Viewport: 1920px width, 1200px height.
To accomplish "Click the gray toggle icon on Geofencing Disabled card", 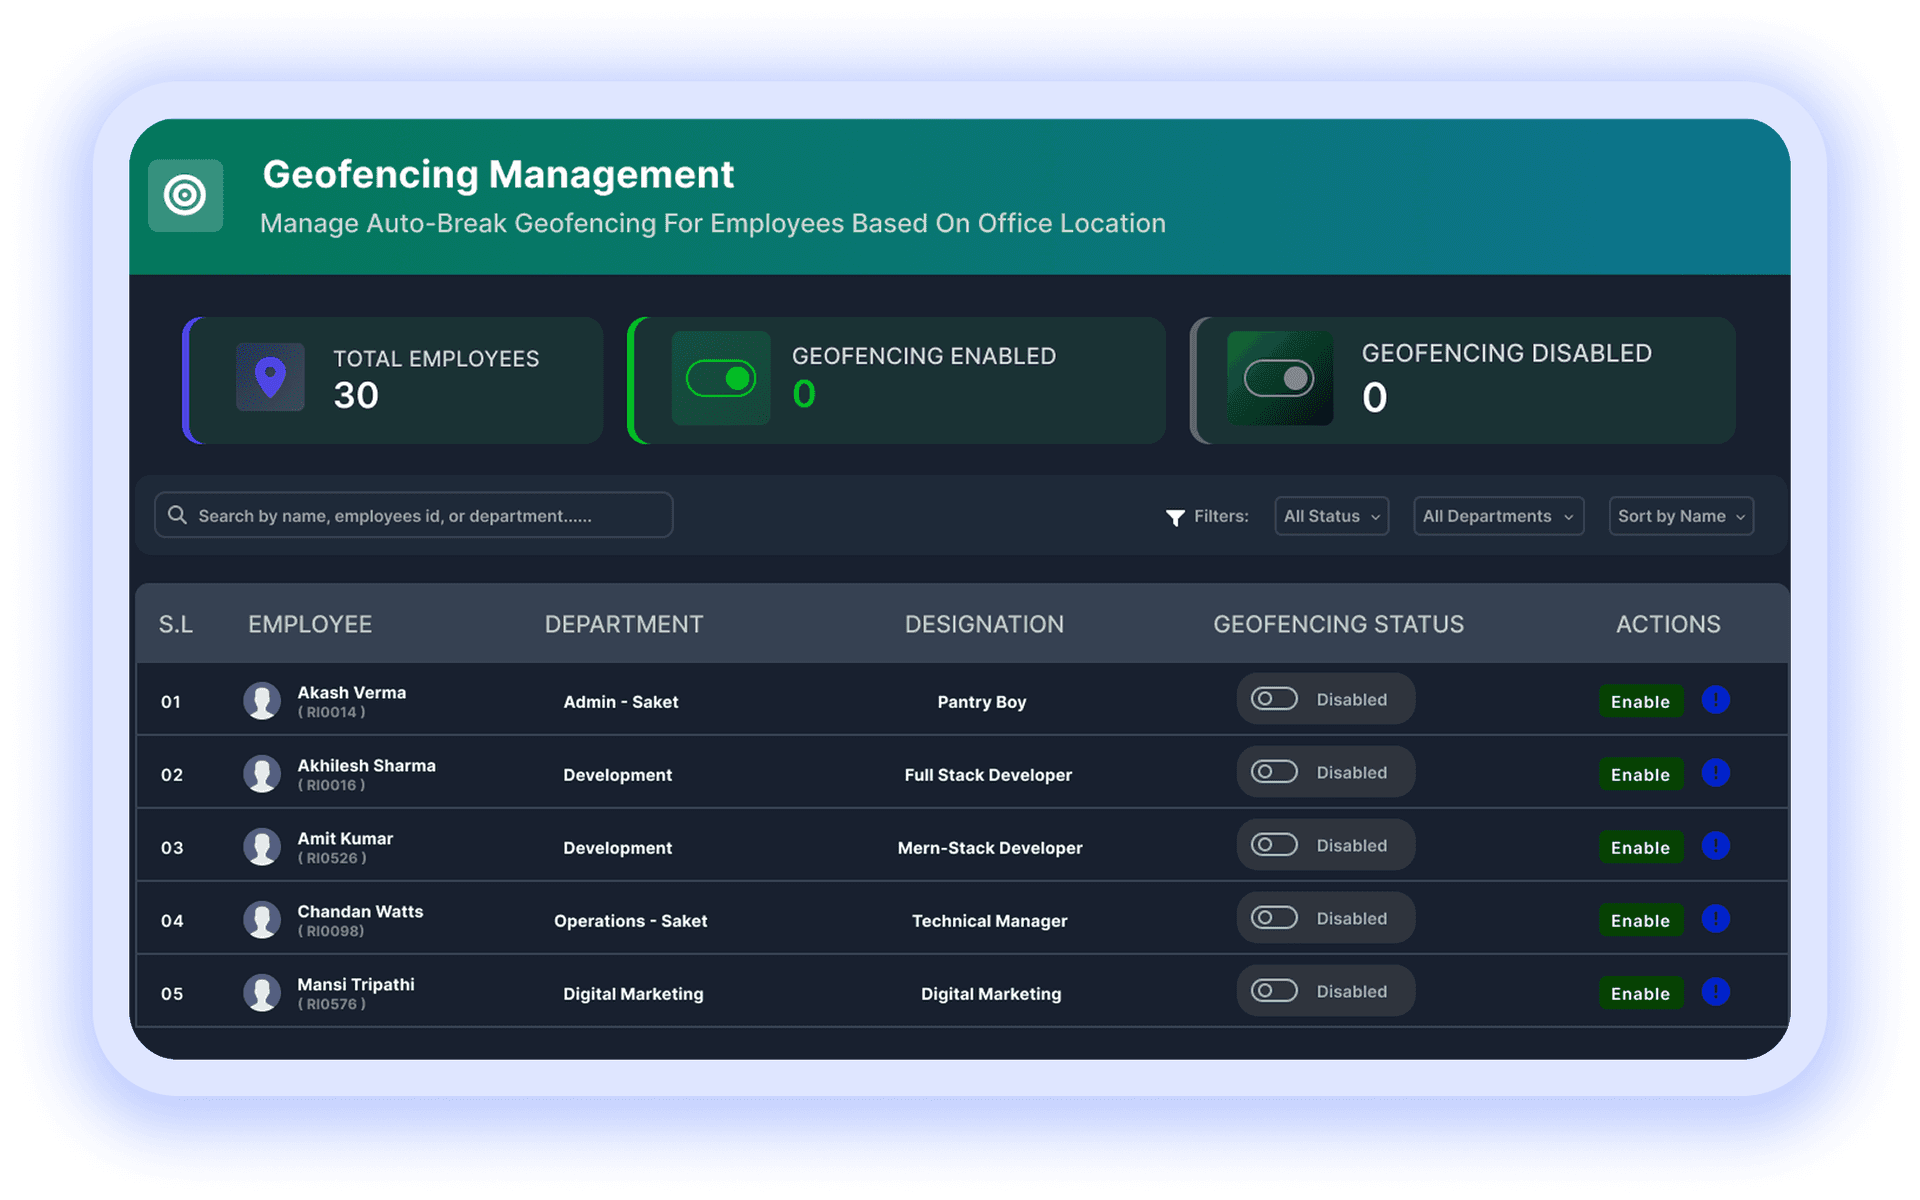I will pos(1281,379).
